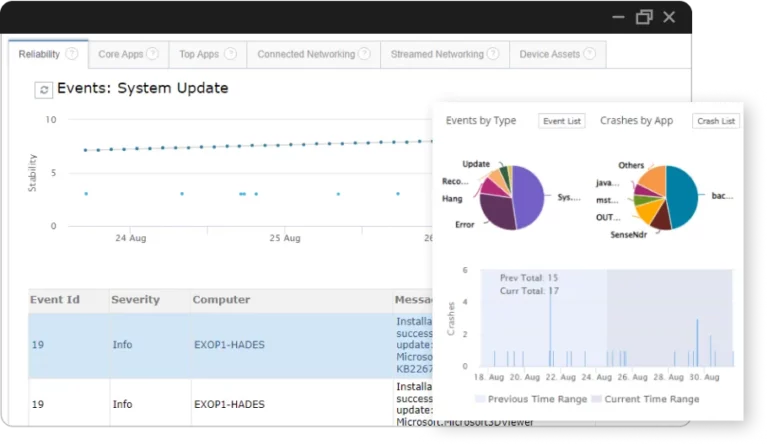The image size is (768, 445).
Task: Click the pink Hang slice in Events pie
Action: point(492,188)
